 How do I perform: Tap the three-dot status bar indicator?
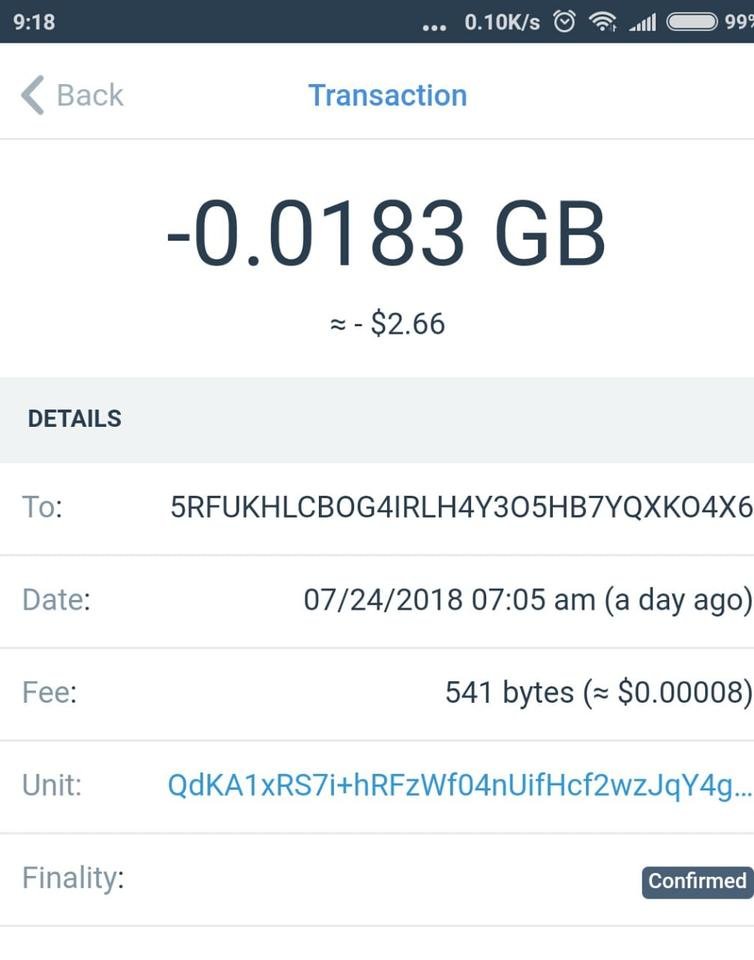434,25
